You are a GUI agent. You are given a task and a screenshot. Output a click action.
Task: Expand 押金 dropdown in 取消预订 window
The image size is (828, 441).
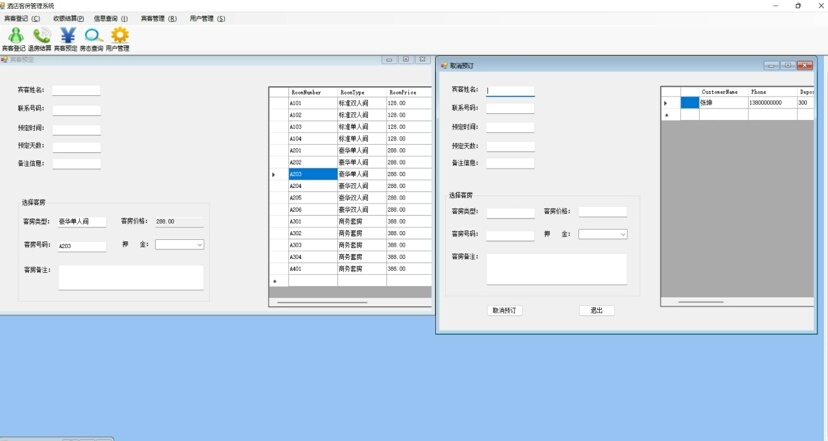(x=623, y=234)
